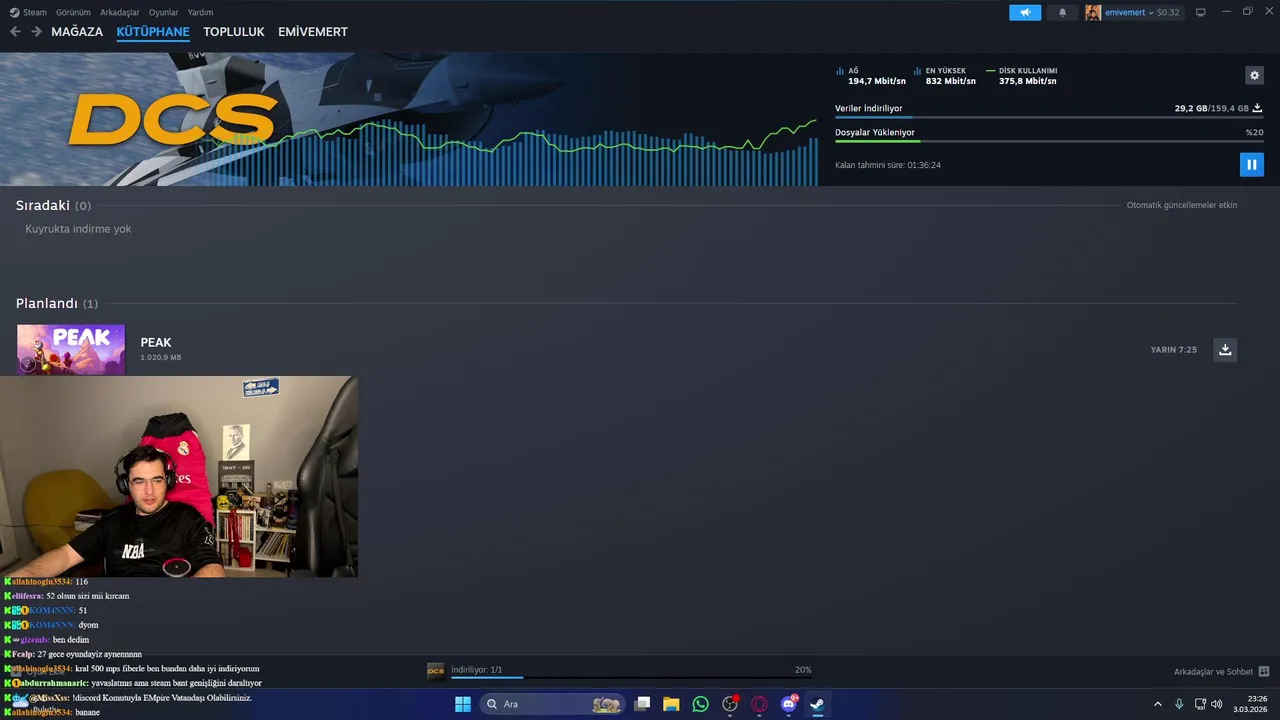
Task: Click the DCS banner logo
Action: 172,120
